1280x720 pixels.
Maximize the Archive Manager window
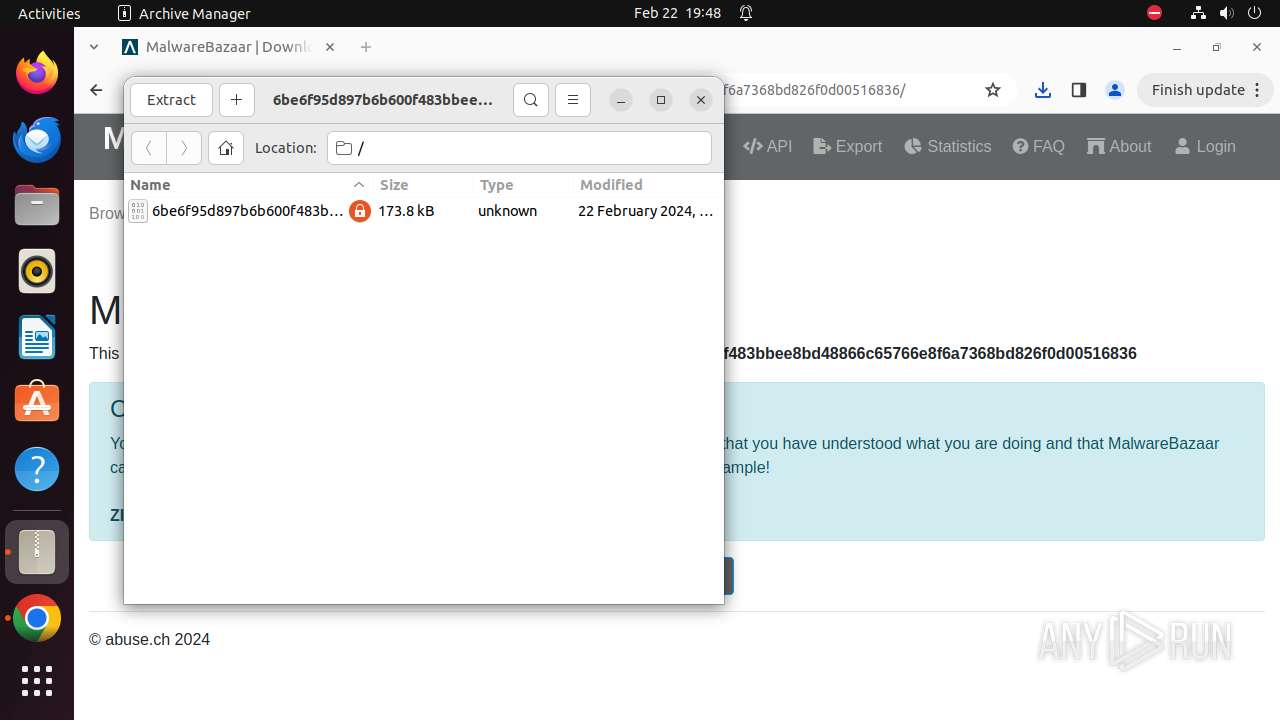point(661,100)
